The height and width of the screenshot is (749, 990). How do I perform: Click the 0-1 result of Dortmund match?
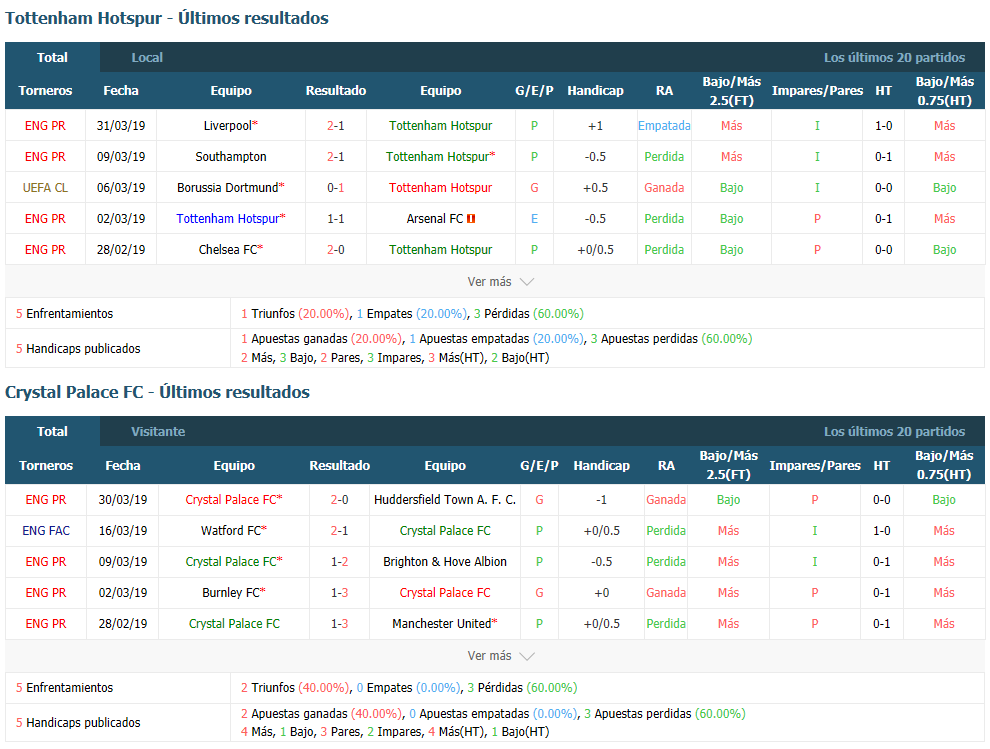click(336, 188)
